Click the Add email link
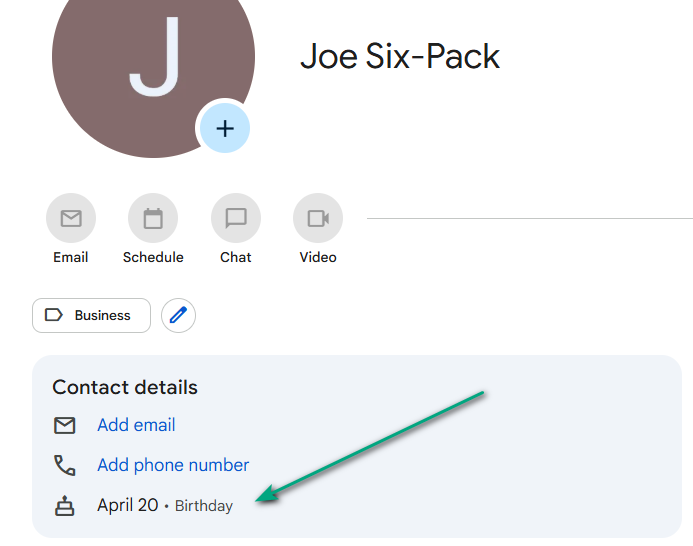The height and width of the screenshot is (546, 693). click(x=136, y=425)
